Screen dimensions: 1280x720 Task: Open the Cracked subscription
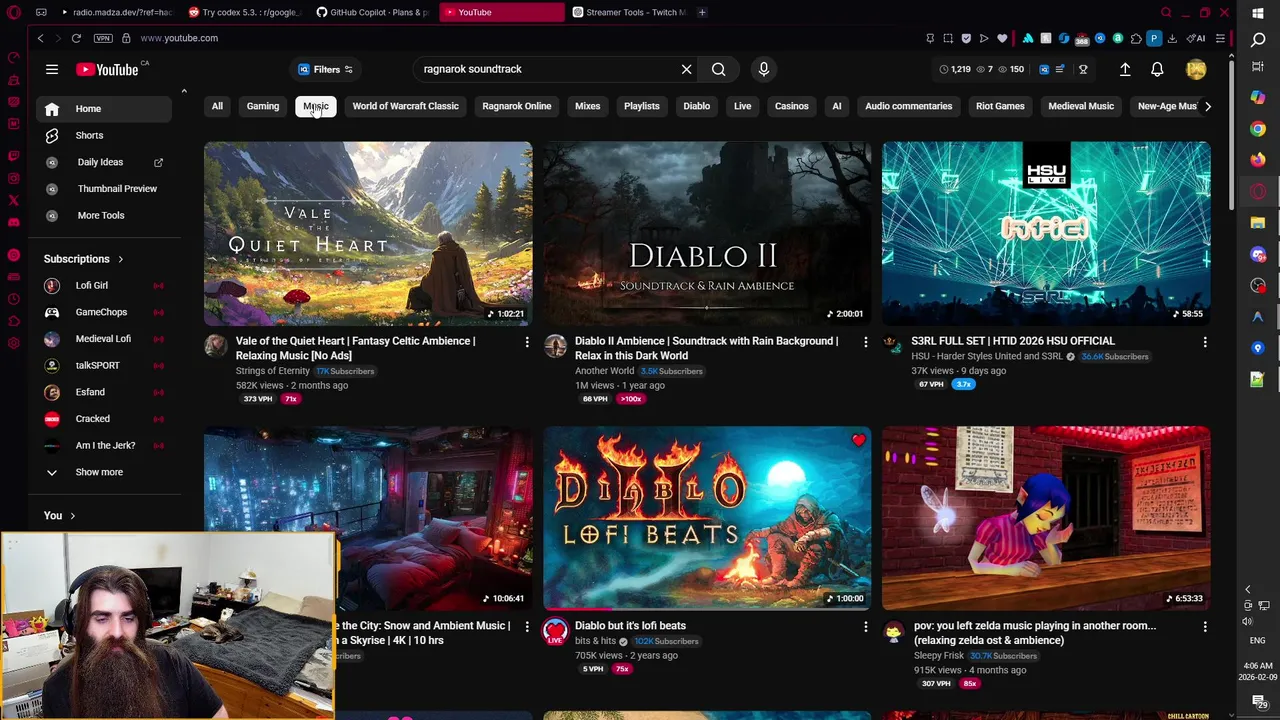click(x=104, y=419)
